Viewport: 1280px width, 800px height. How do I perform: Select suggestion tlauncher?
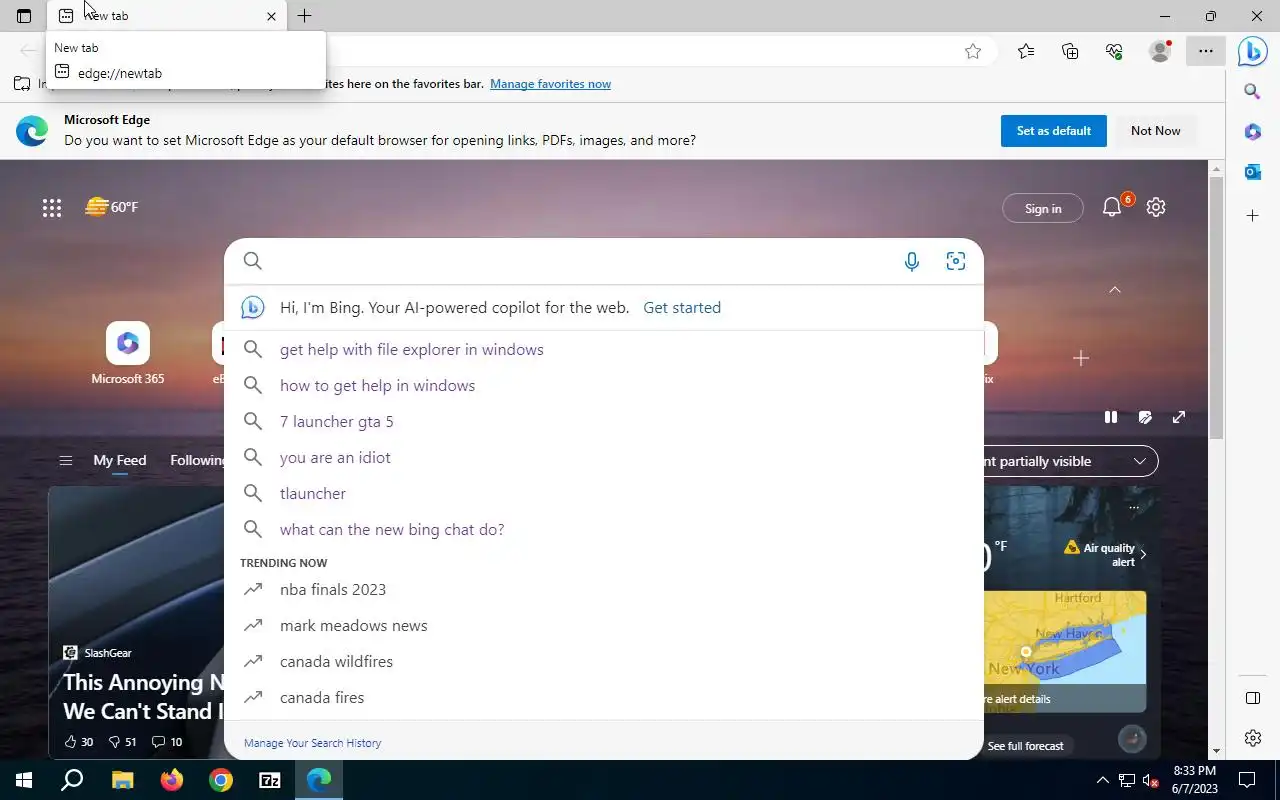[604, 494]
